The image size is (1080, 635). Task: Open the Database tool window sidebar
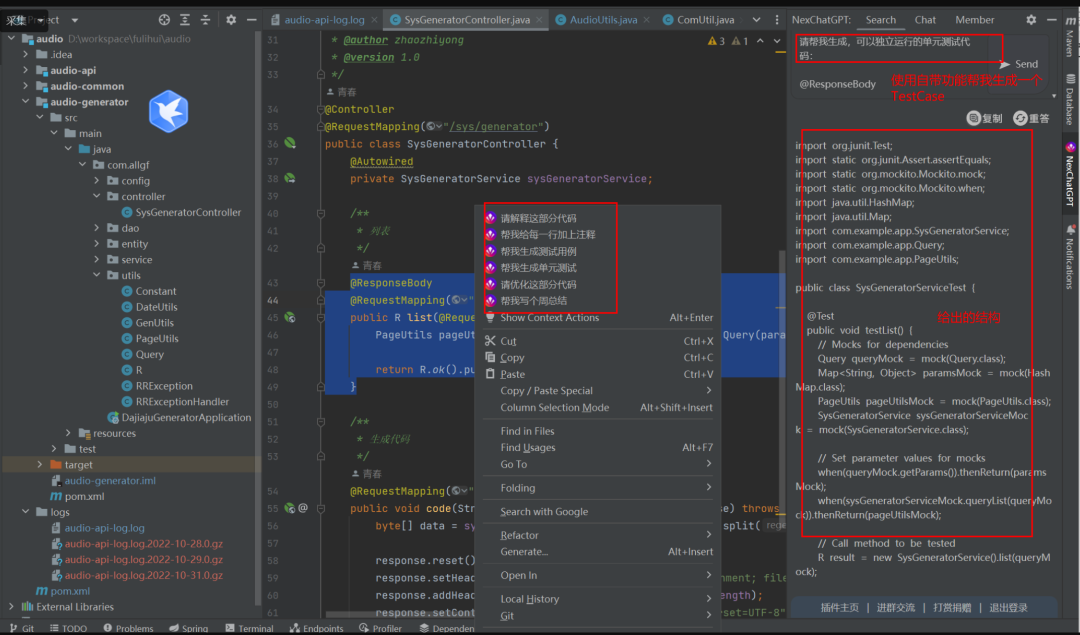pyautogui.click(x=1068, y=106)
